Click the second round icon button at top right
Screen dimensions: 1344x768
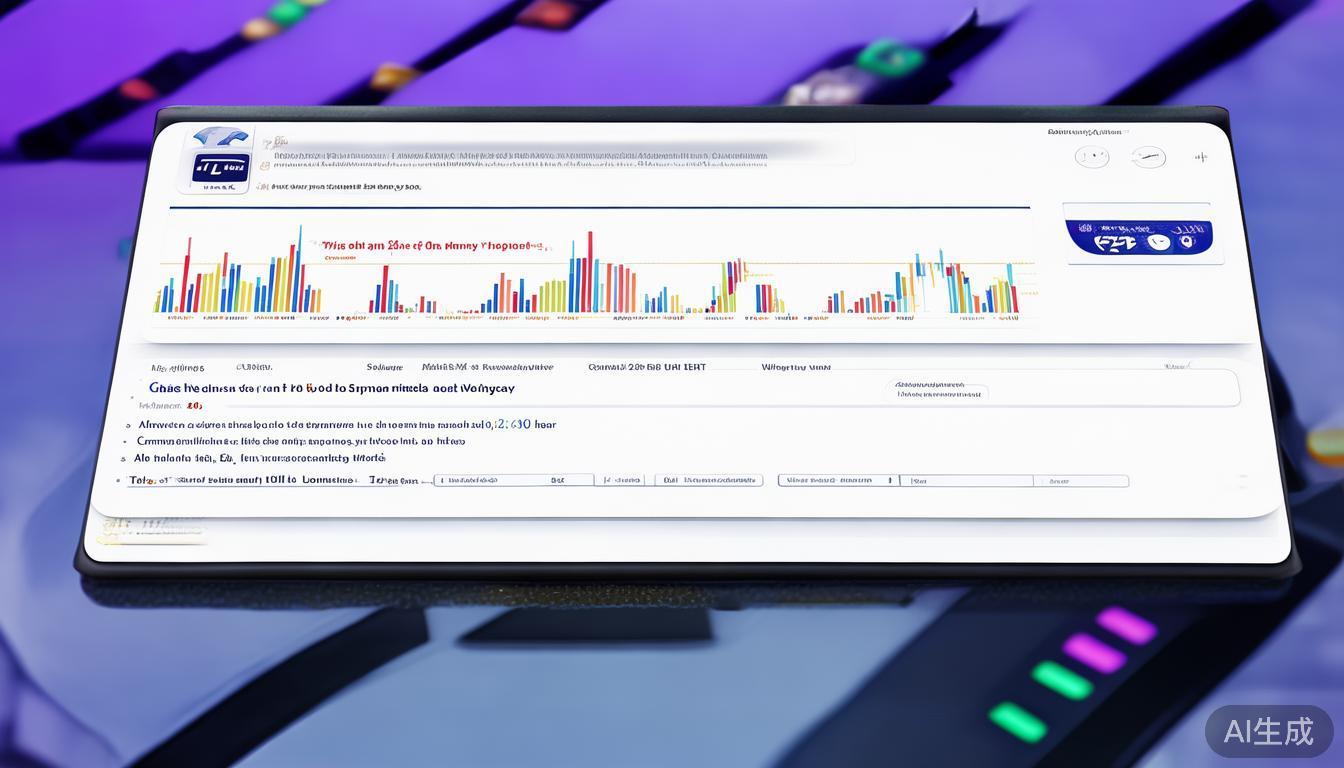click(1148, 157)
